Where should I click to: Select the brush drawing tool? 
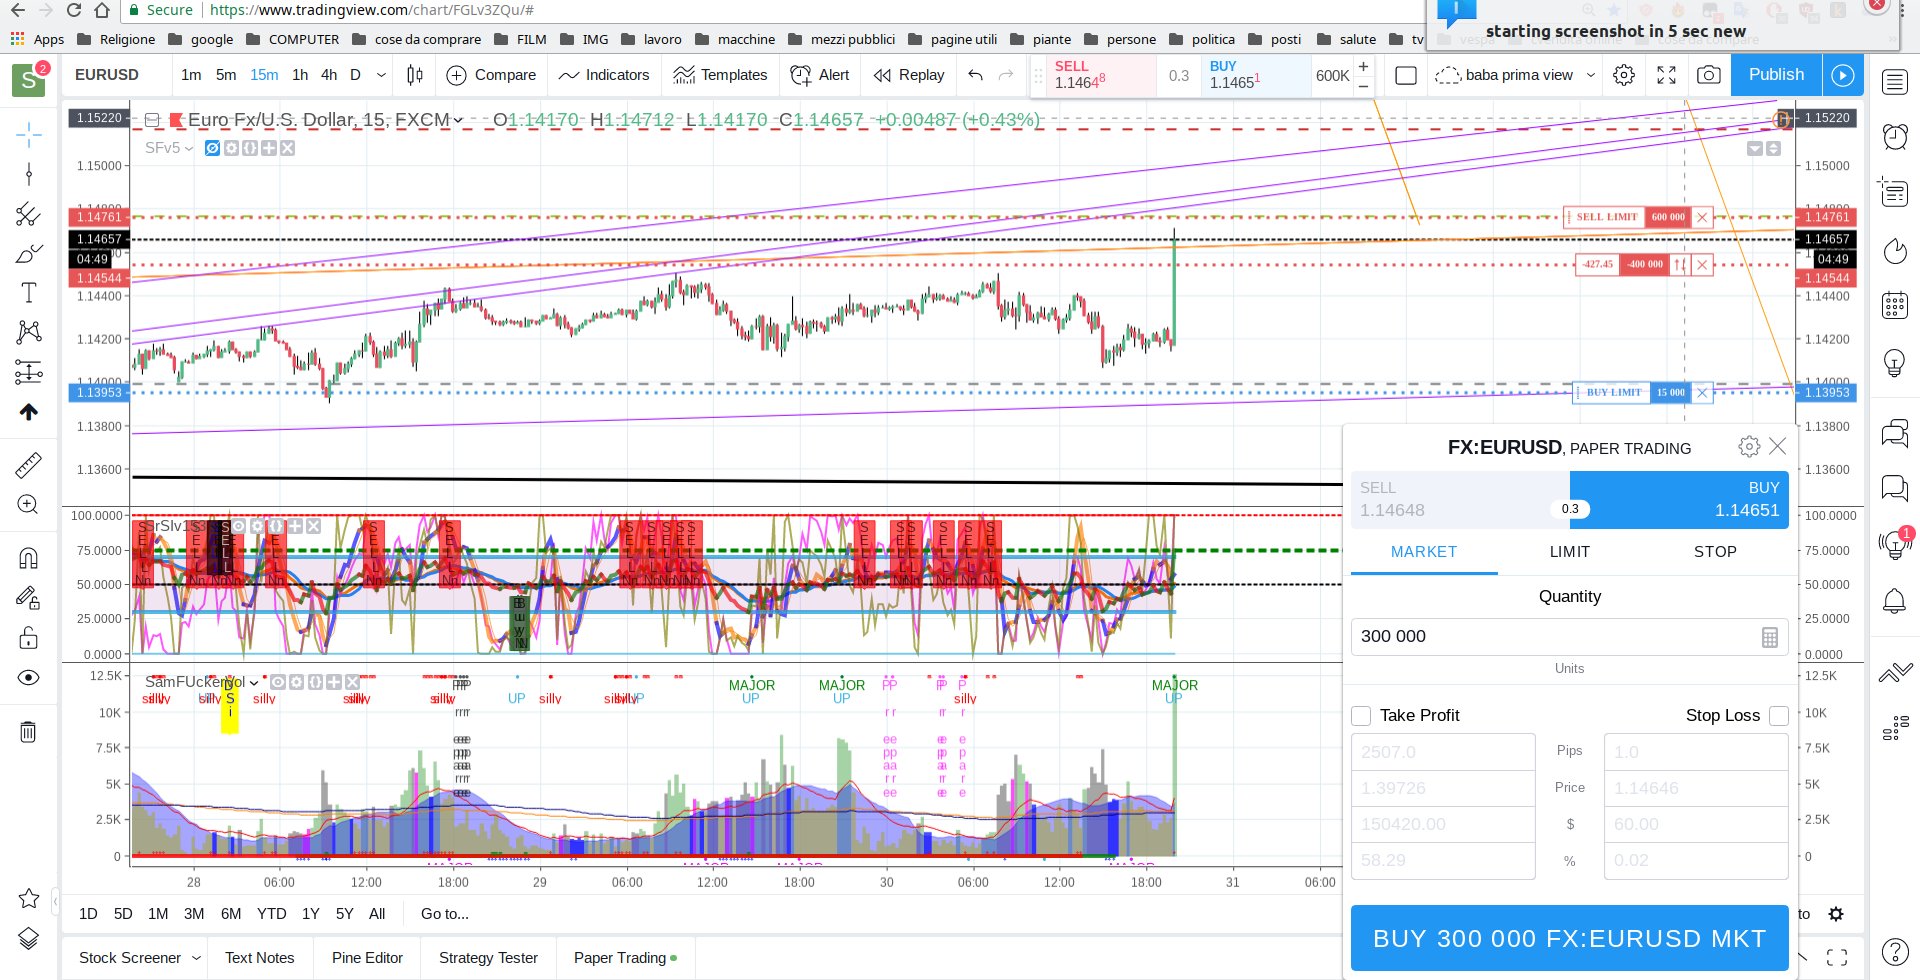tap(29, 254)
